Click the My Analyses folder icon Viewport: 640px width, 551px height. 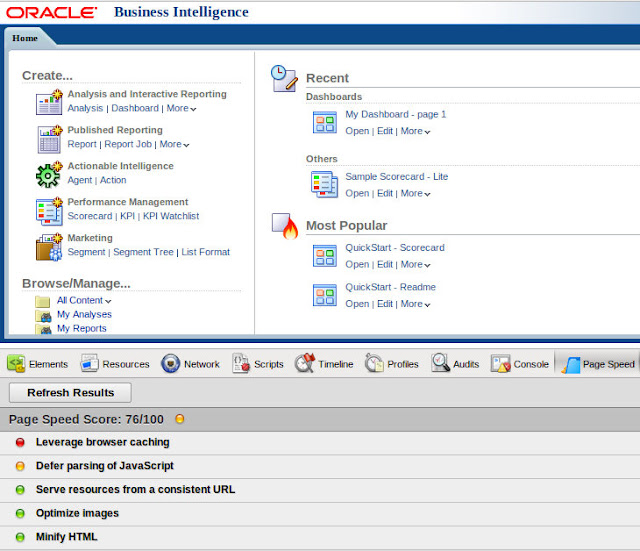[43, 316]
